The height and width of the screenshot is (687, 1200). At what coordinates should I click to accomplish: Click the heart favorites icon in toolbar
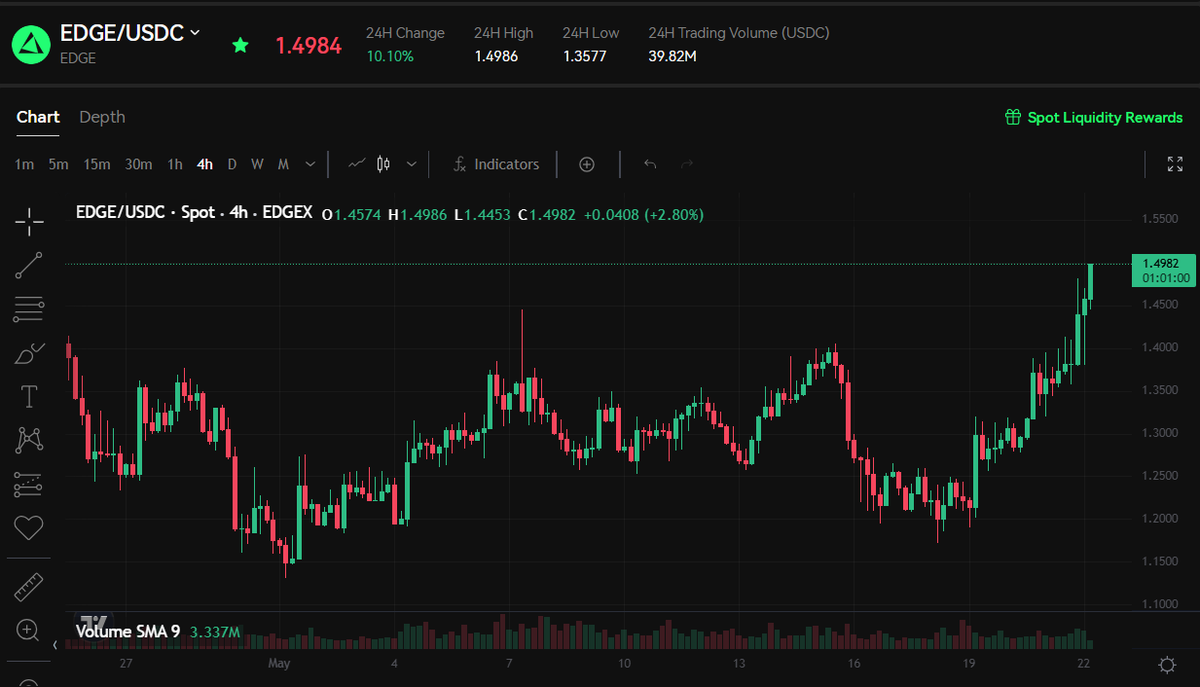click(x=29, y=527)
